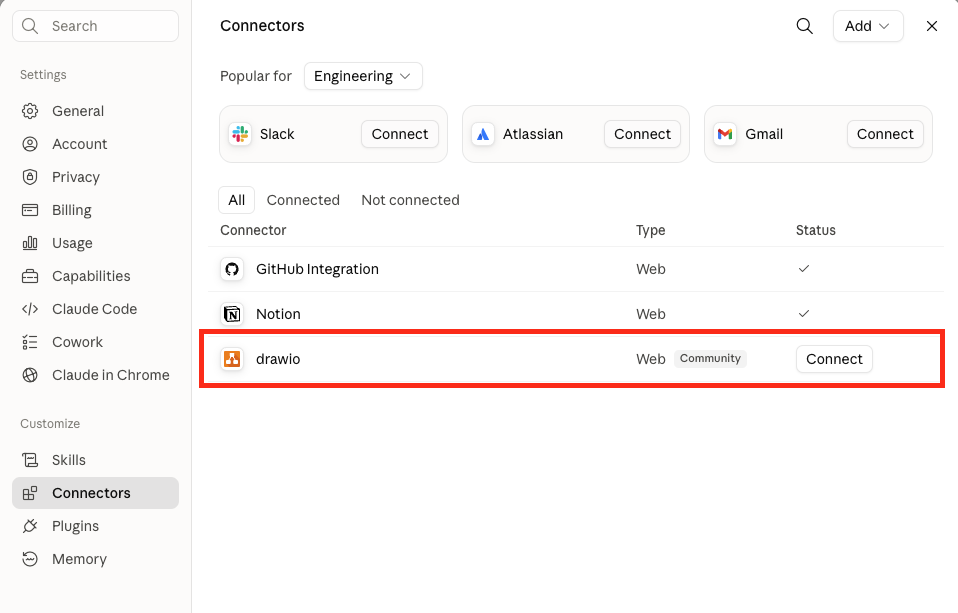The height and width of the screenshot is (613, 958).
Task: Click the drawio orange logo icon
Action: coord(232,359)
